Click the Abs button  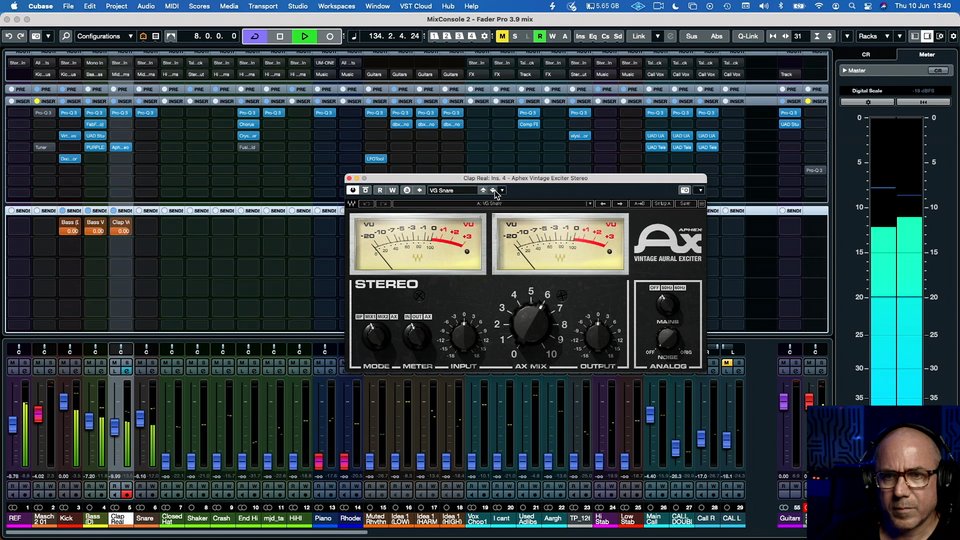[x=716, y=36]
